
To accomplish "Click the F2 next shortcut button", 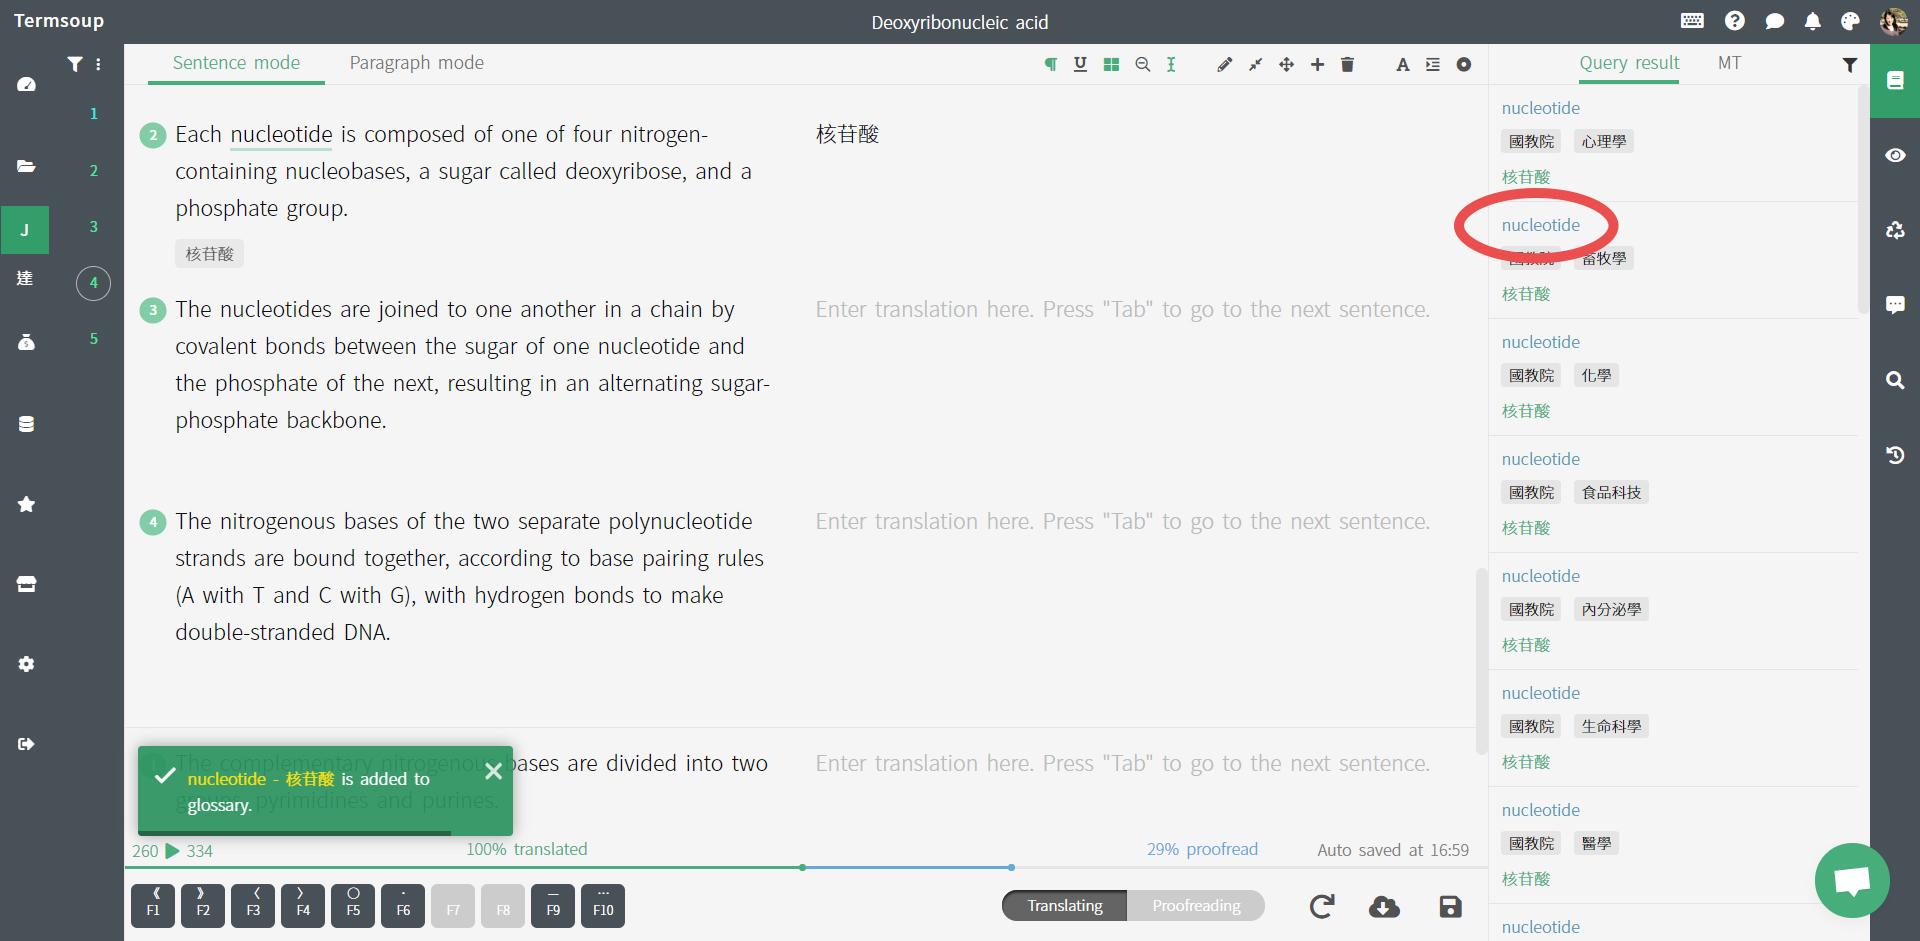I will (203, 906).
